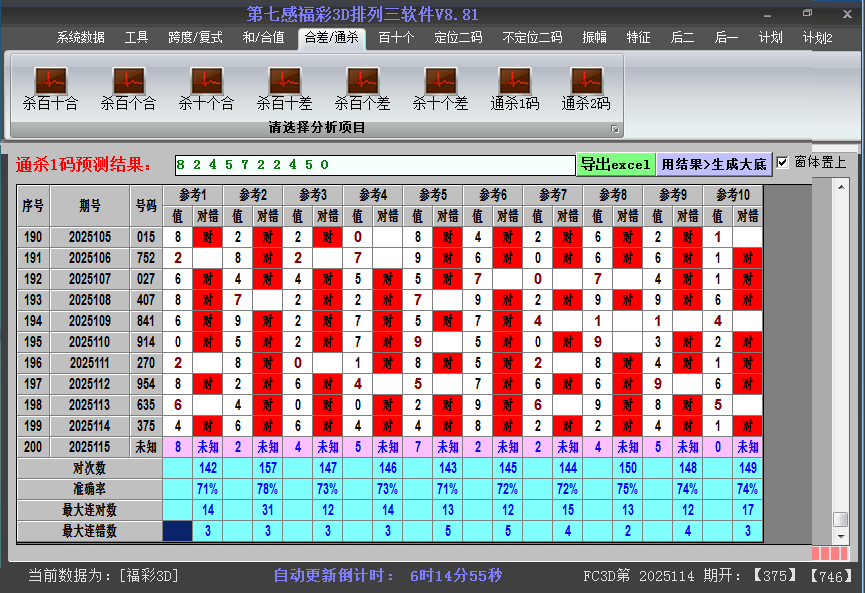This screenshot has width=865, height=593.
Task: Click the 期号 column header
Action: coord(90,206)
